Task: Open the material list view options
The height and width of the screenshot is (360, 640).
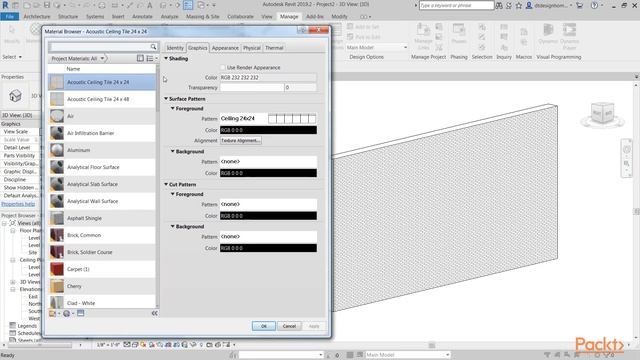Action: coord(151,58)
